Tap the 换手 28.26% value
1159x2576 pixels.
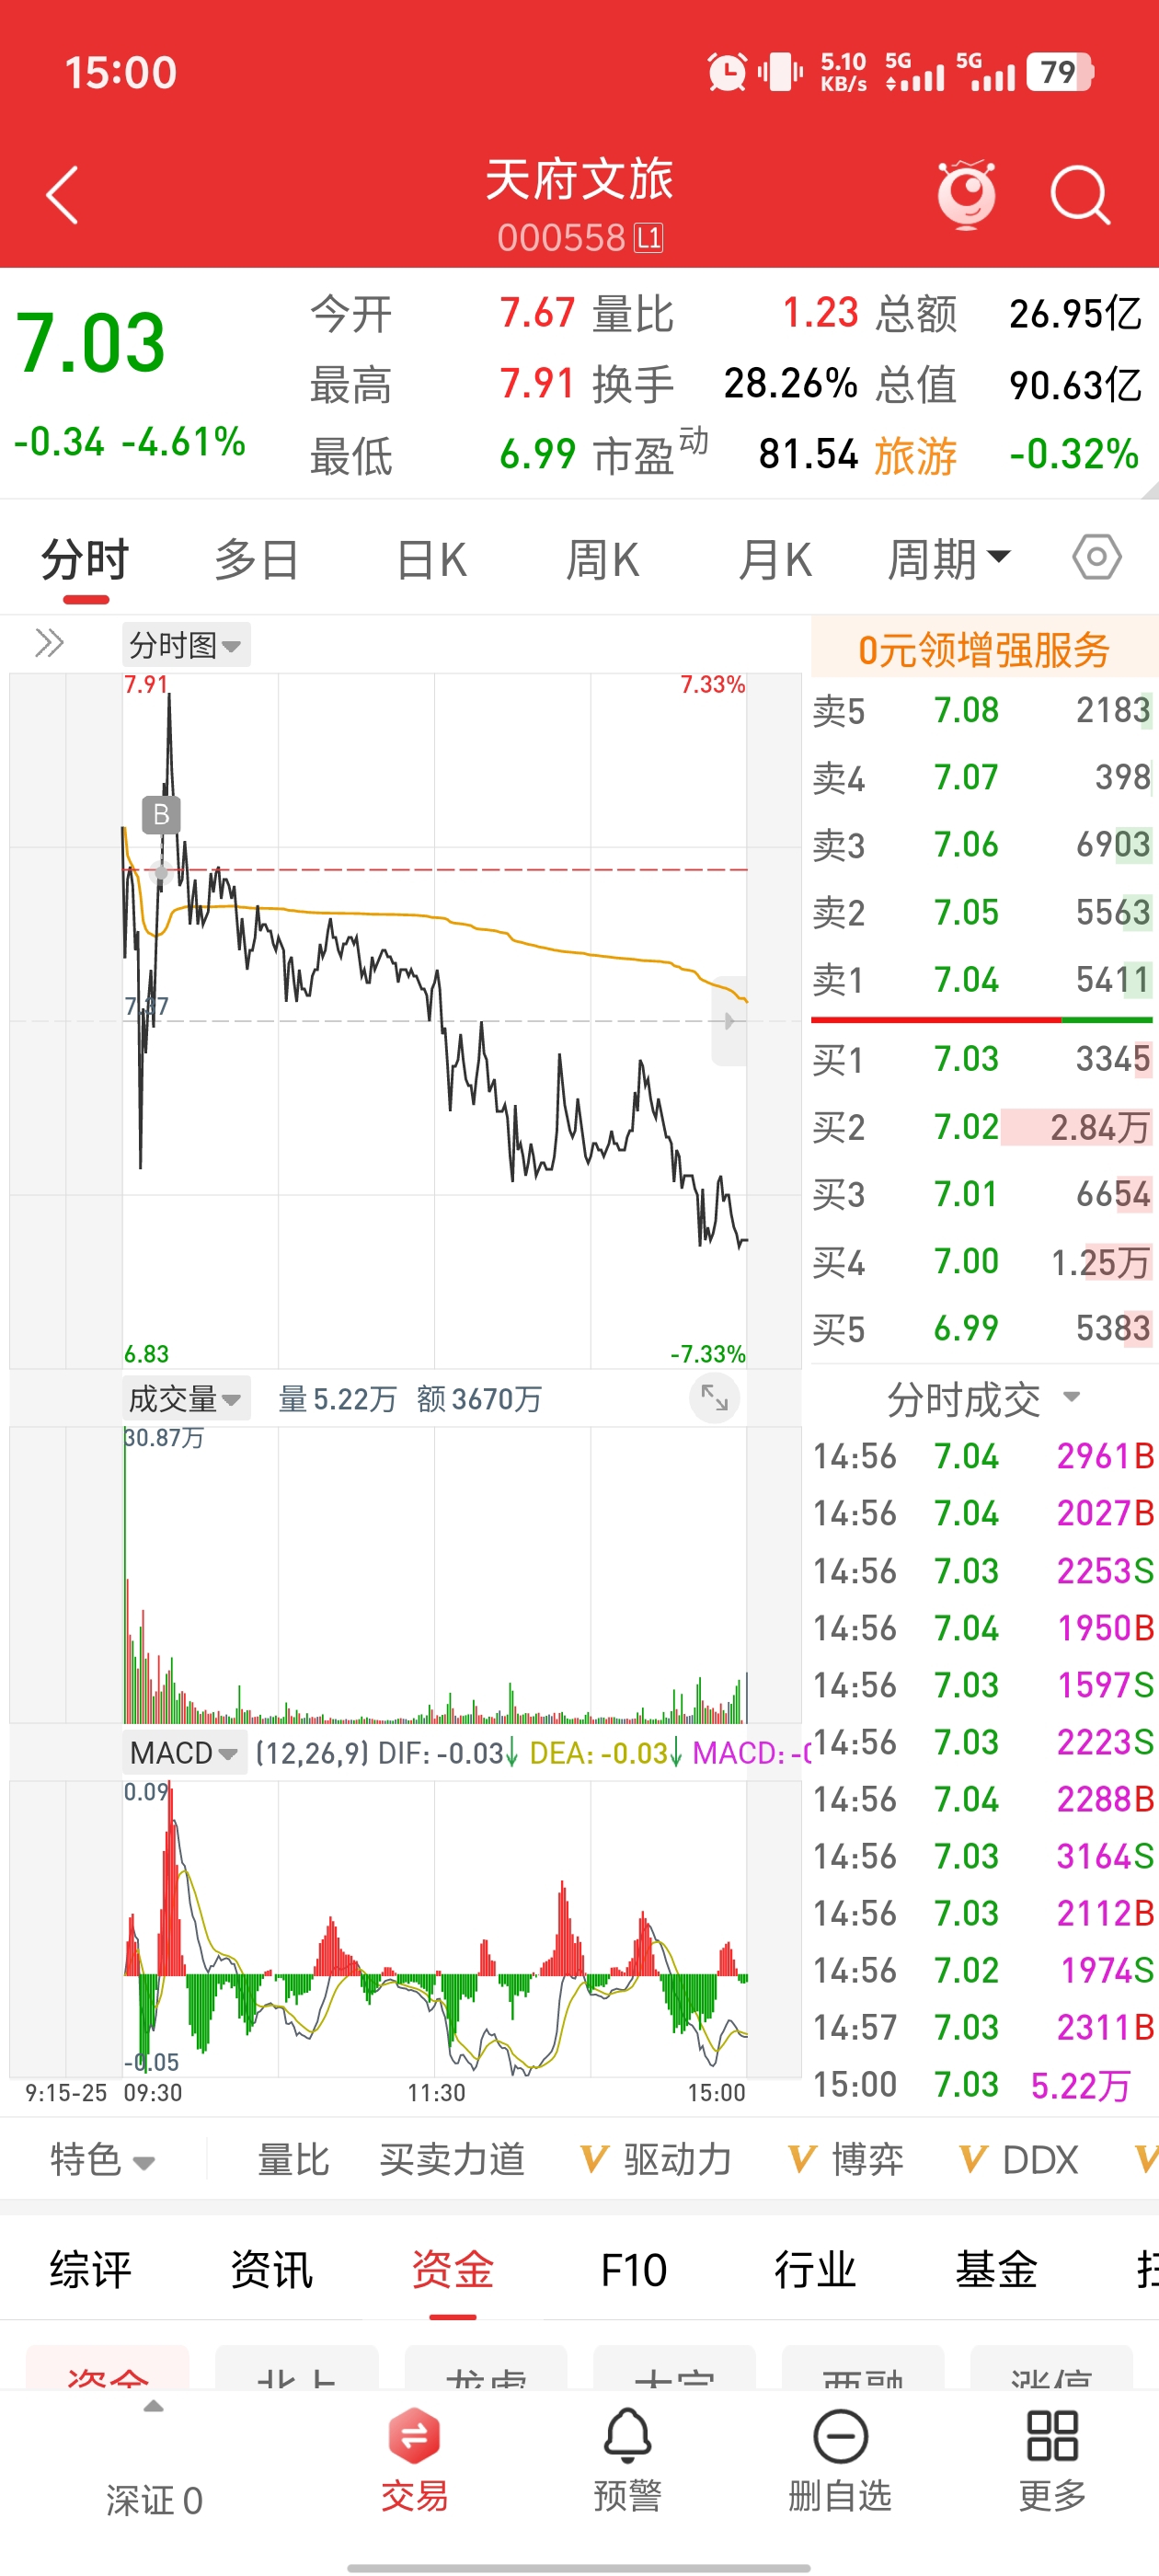pyautogui.click(x=790, y=384)
